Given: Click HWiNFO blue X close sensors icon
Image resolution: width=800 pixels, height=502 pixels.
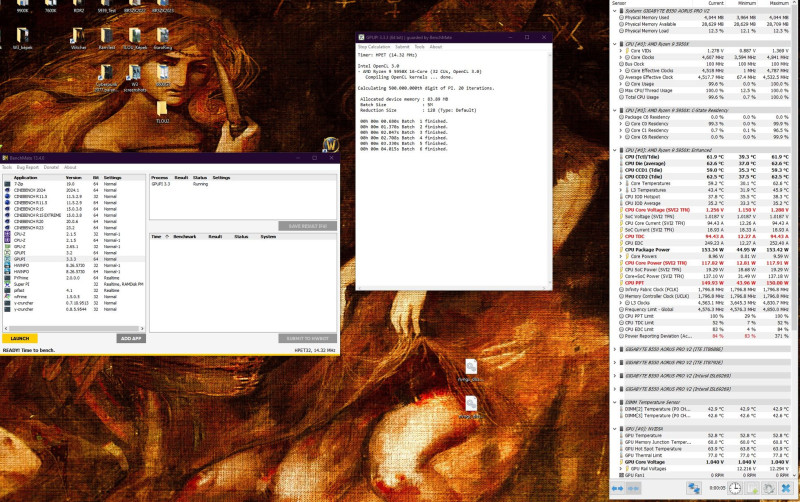Looking at the screenshot, I should 786,488.
